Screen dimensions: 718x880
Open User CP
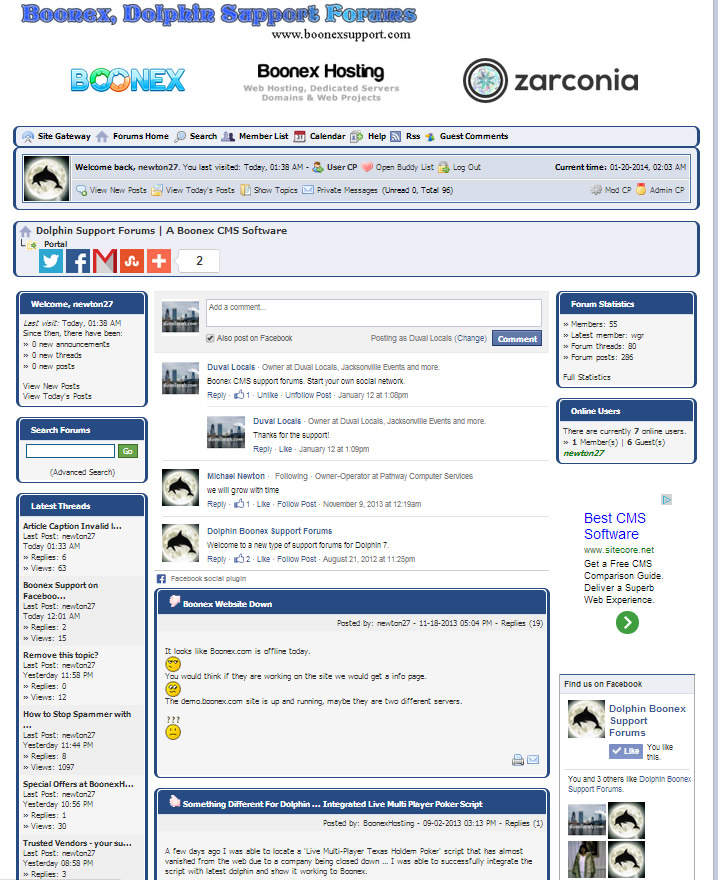tap(342, 167)
